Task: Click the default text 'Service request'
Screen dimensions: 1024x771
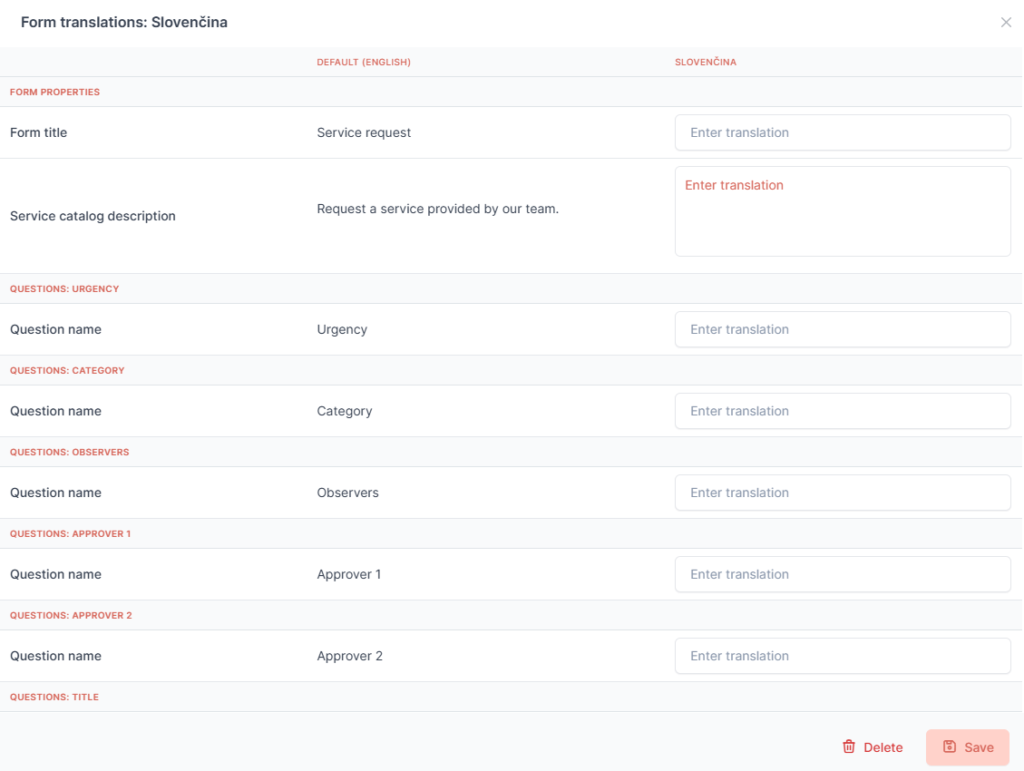Action: point(364,133)
